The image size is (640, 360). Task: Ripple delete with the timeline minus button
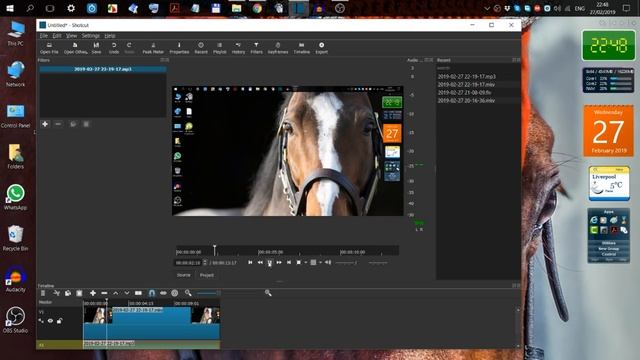click(x=104, y=293)
